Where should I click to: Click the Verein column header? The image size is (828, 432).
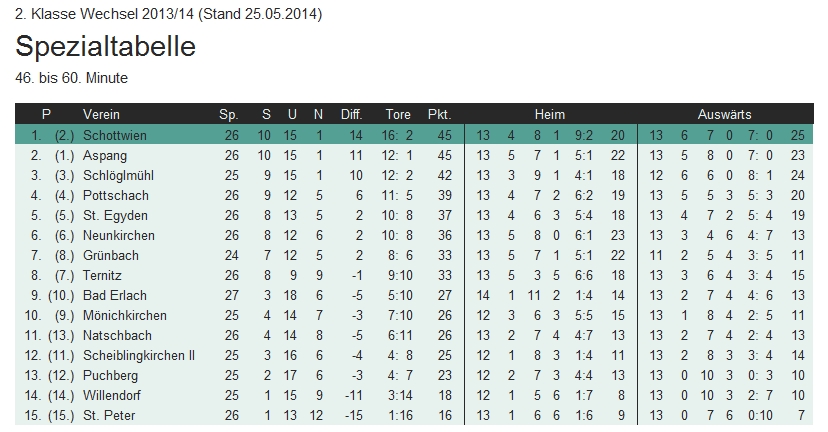101,114
